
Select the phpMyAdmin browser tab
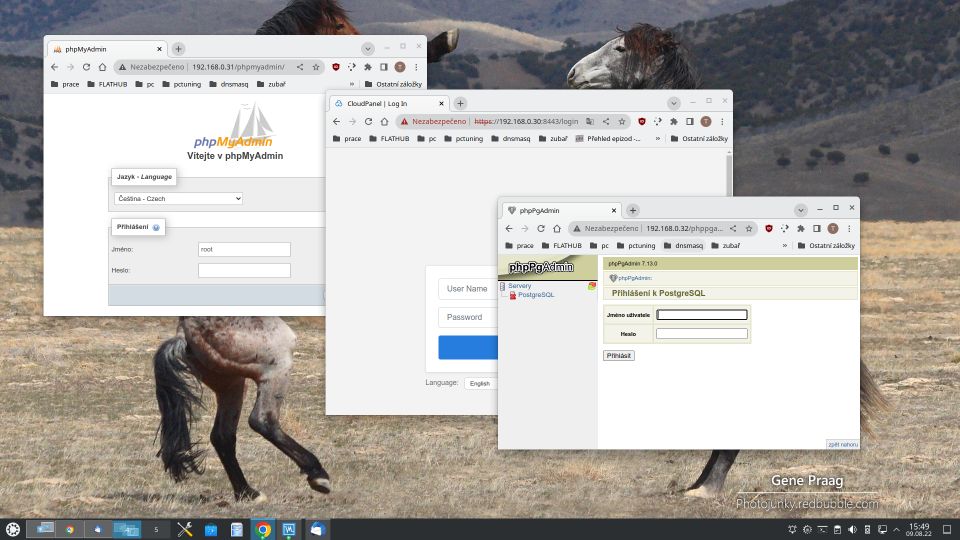[107, 49]
